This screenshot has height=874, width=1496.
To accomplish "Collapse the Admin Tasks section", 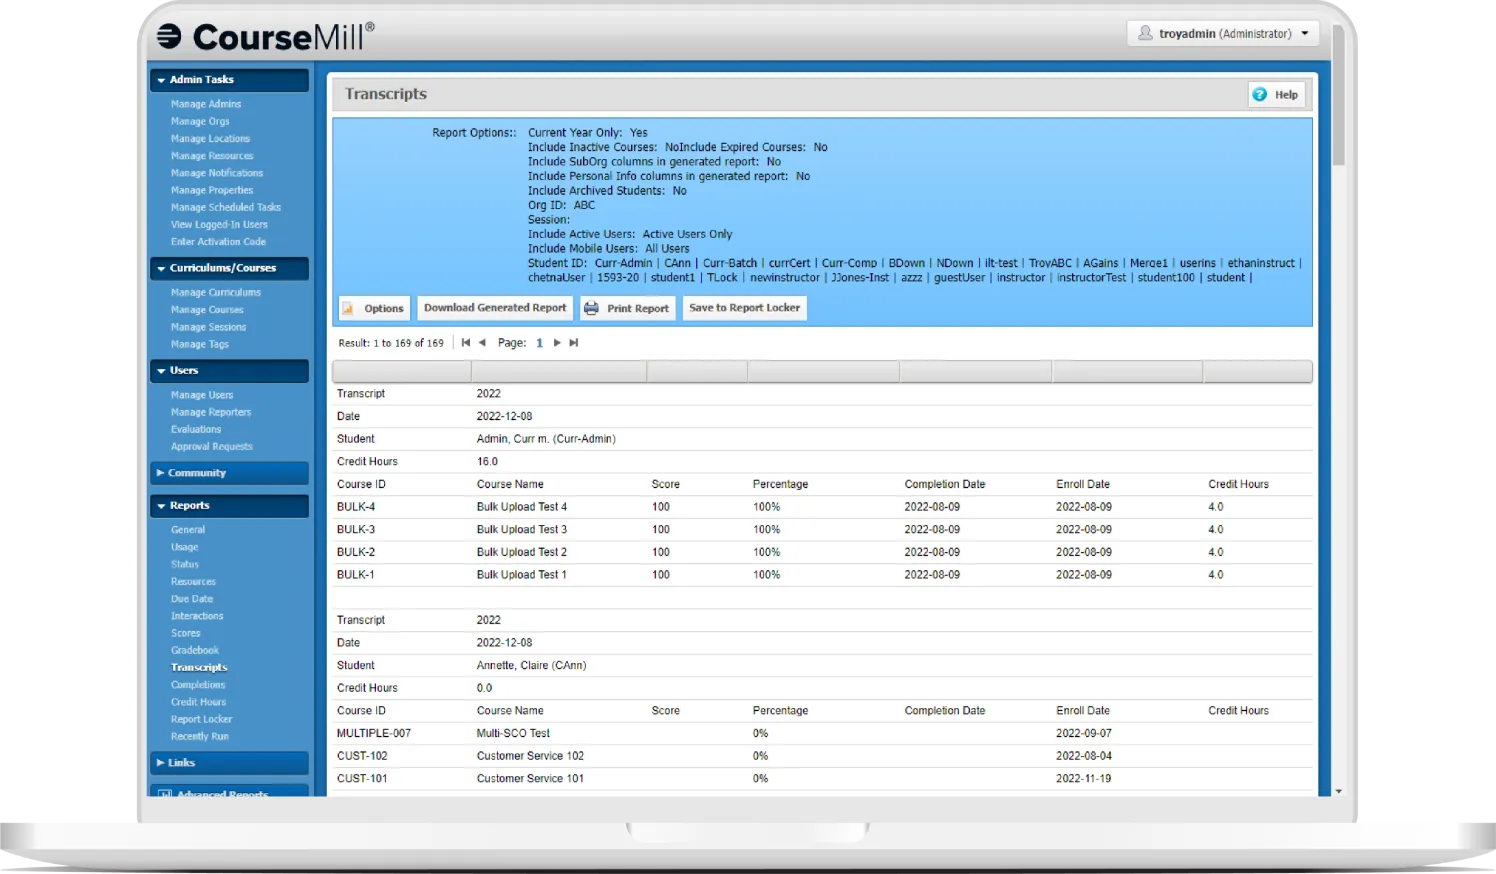I will click(229, 80).
